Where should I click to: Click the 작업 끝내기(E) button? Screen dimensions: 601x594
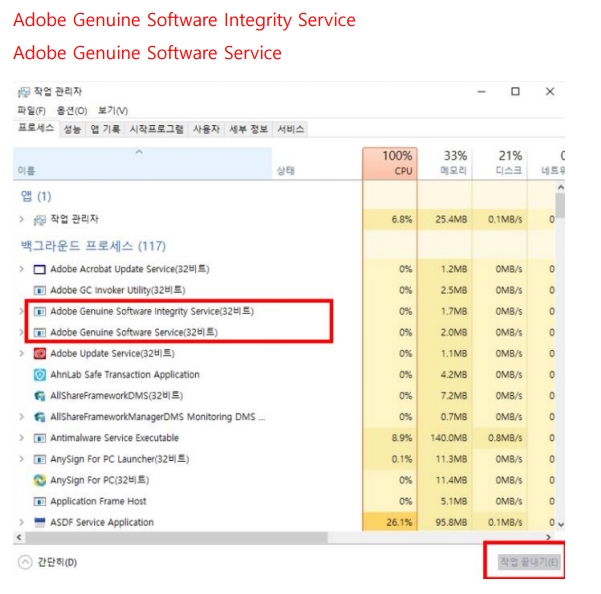coord(529,562)
